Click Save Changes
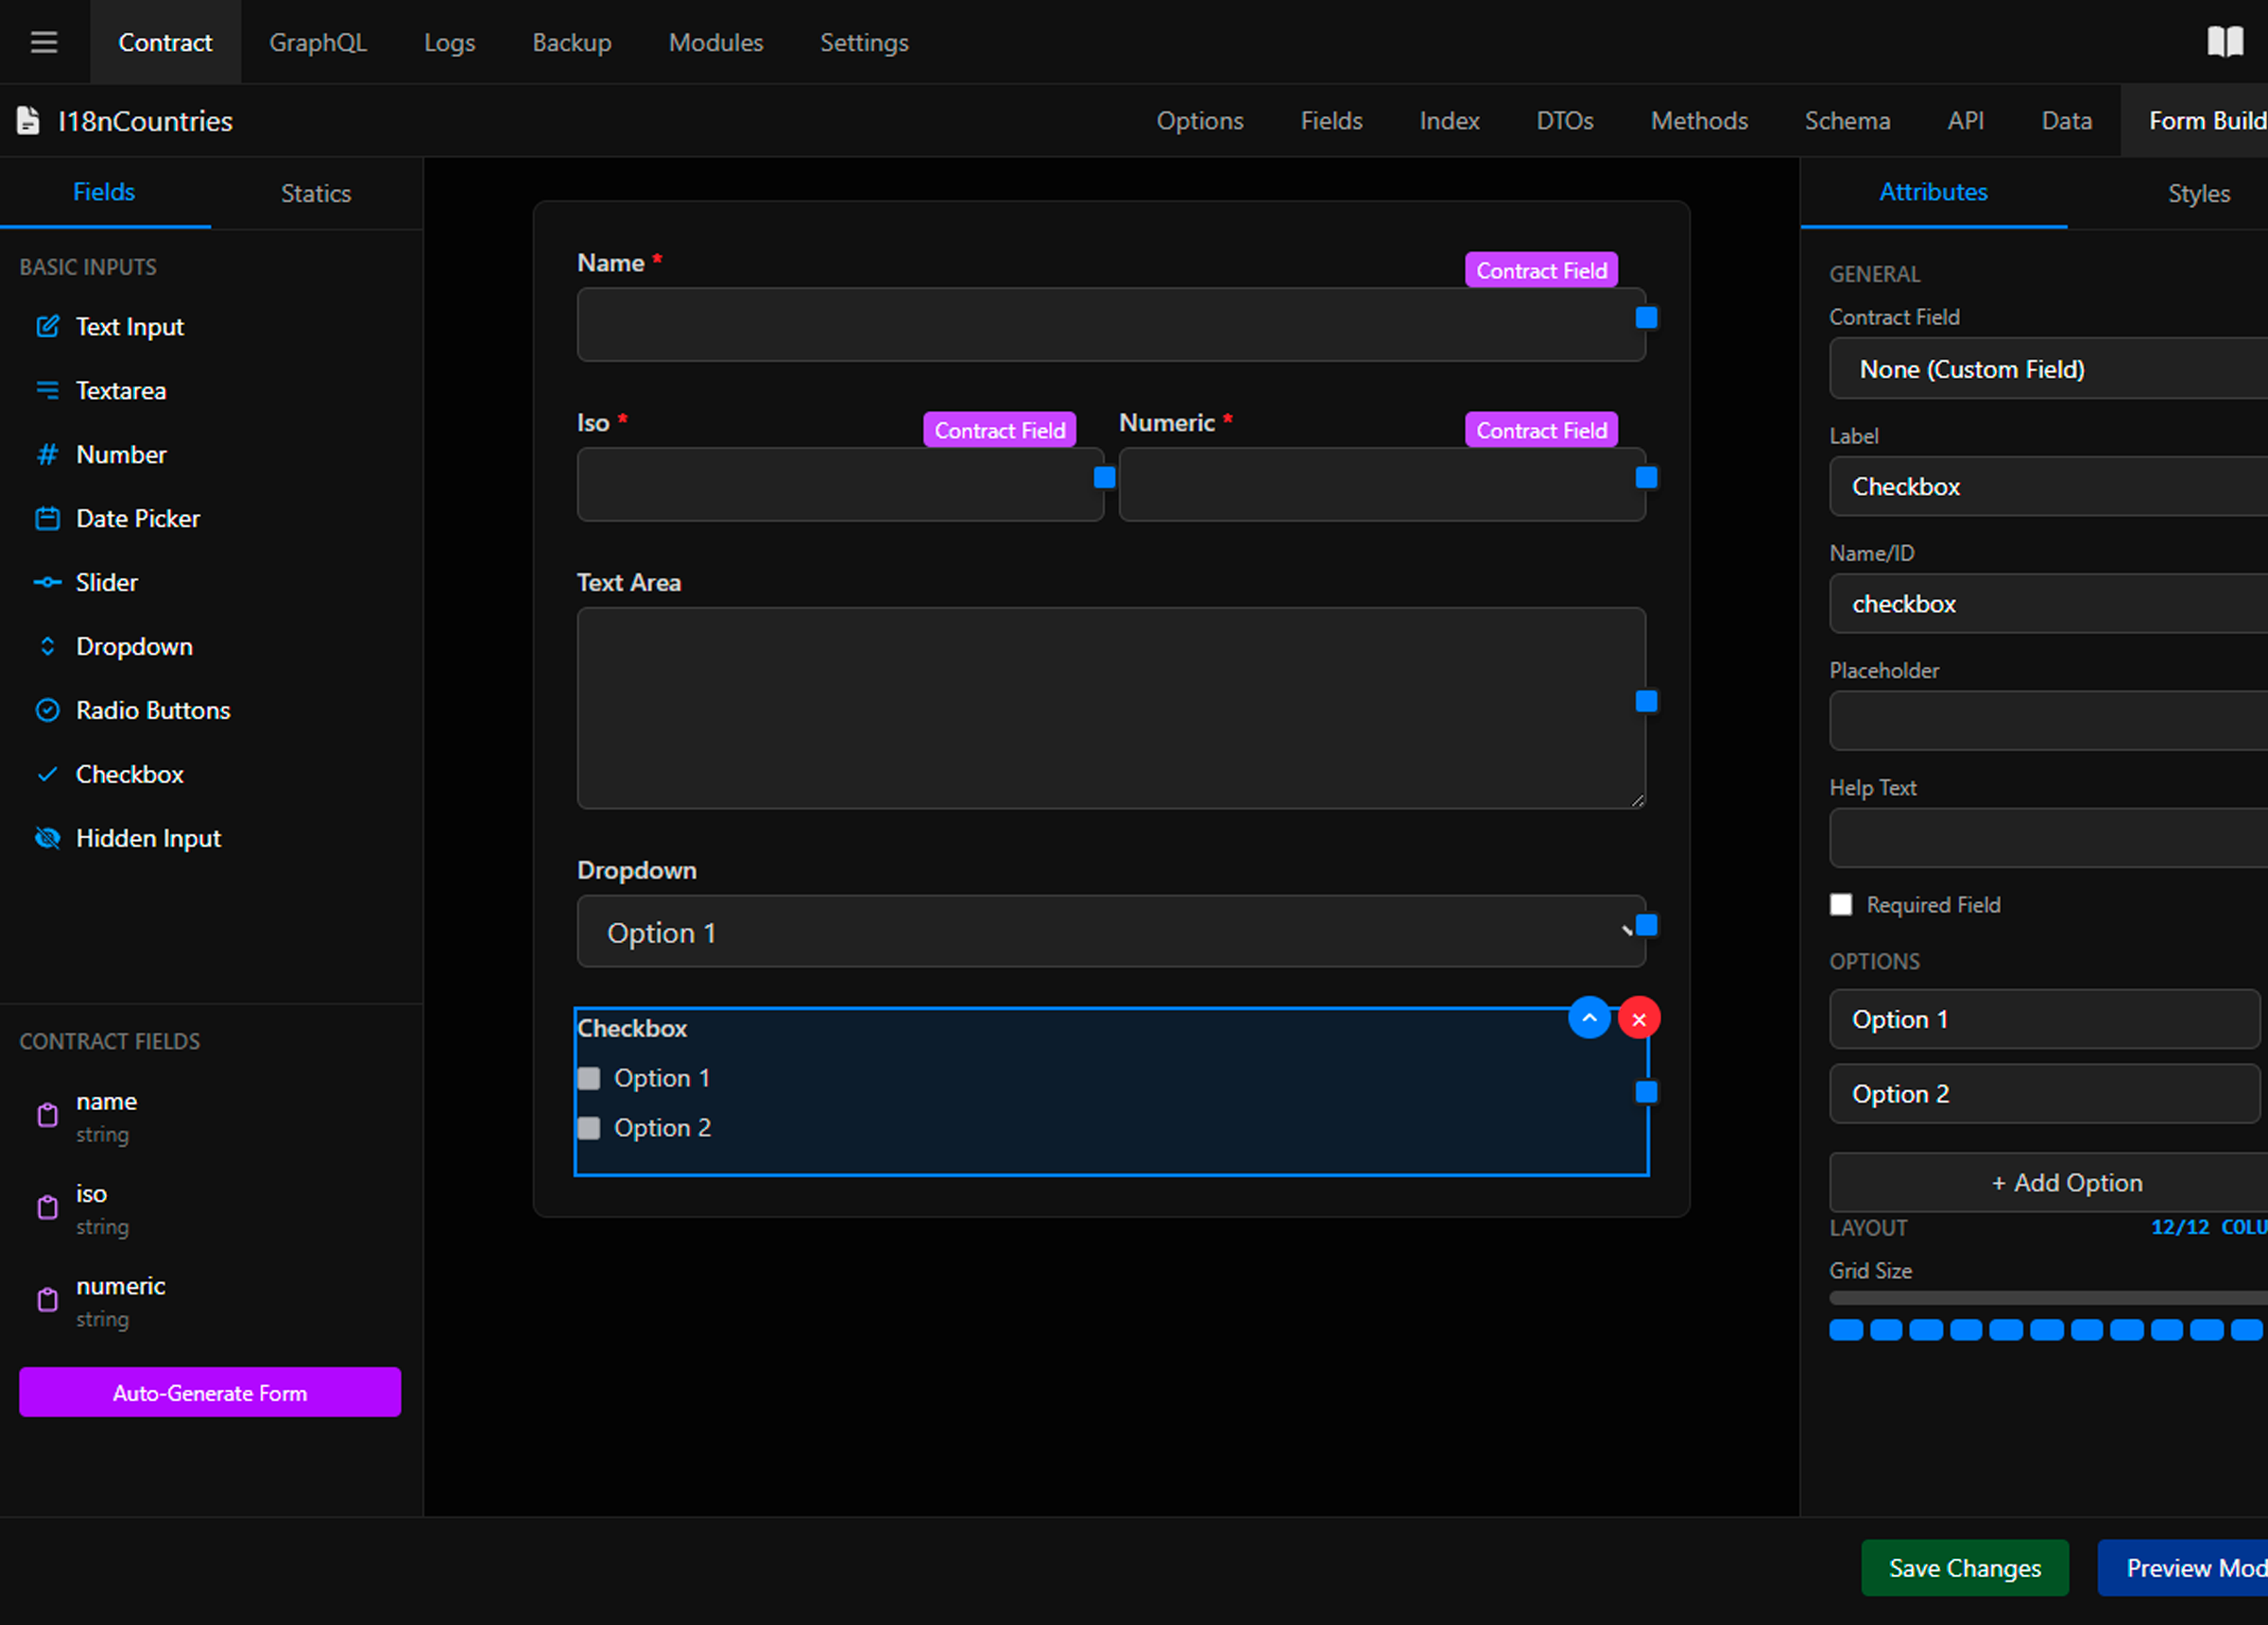The image size is (2268, 1625). (1964, 1567)
